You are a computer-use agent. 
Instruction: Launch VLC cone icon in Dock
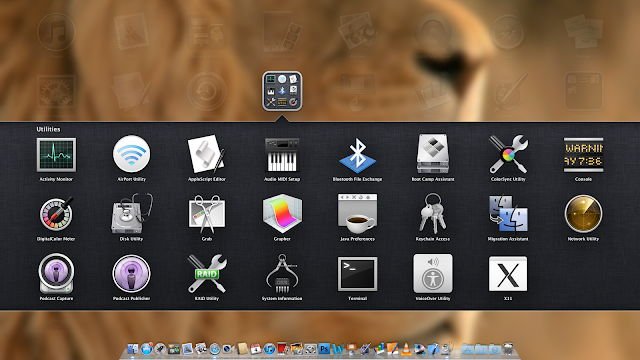(x=406, y=349)
